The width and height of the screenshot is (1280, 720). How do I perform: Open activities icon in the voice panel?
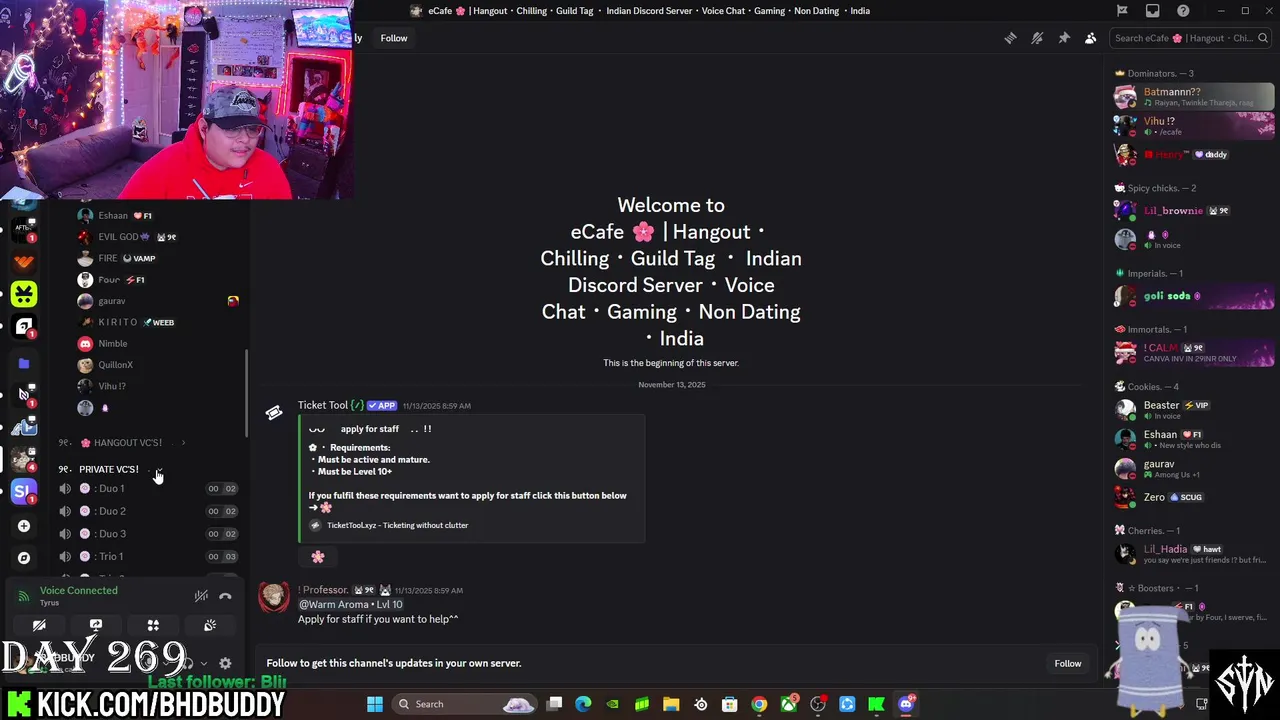point(153,625)
